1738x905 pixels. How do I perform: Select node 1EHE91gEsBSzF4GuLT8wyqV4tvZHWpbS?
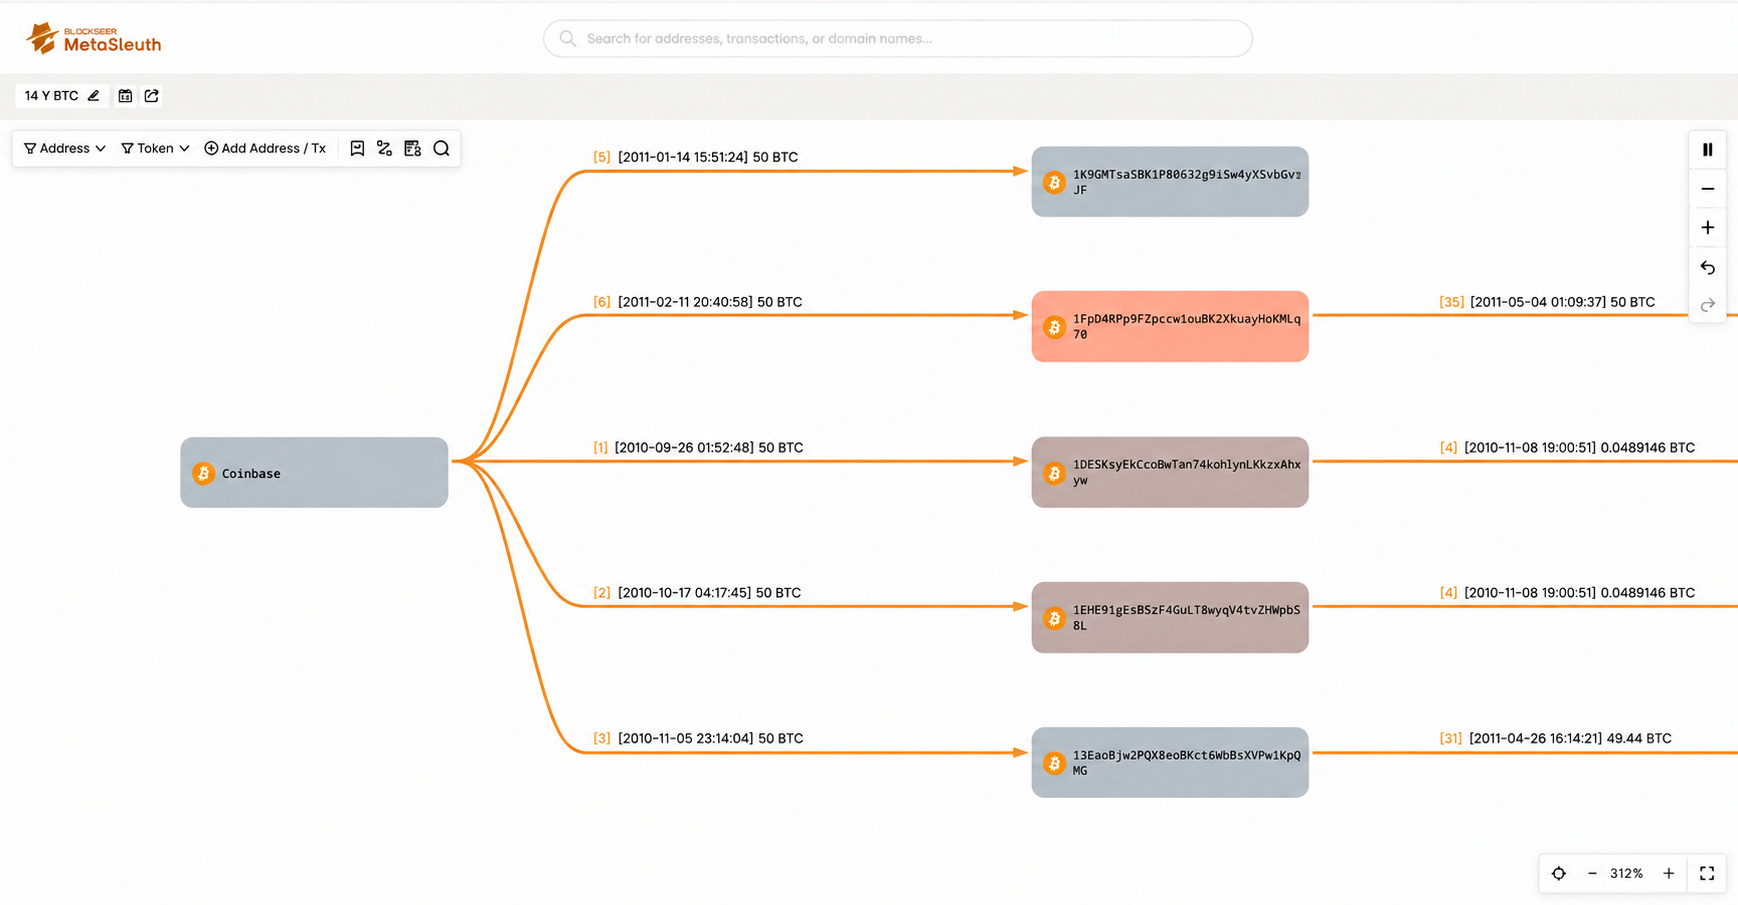(x=1170, y=617)
